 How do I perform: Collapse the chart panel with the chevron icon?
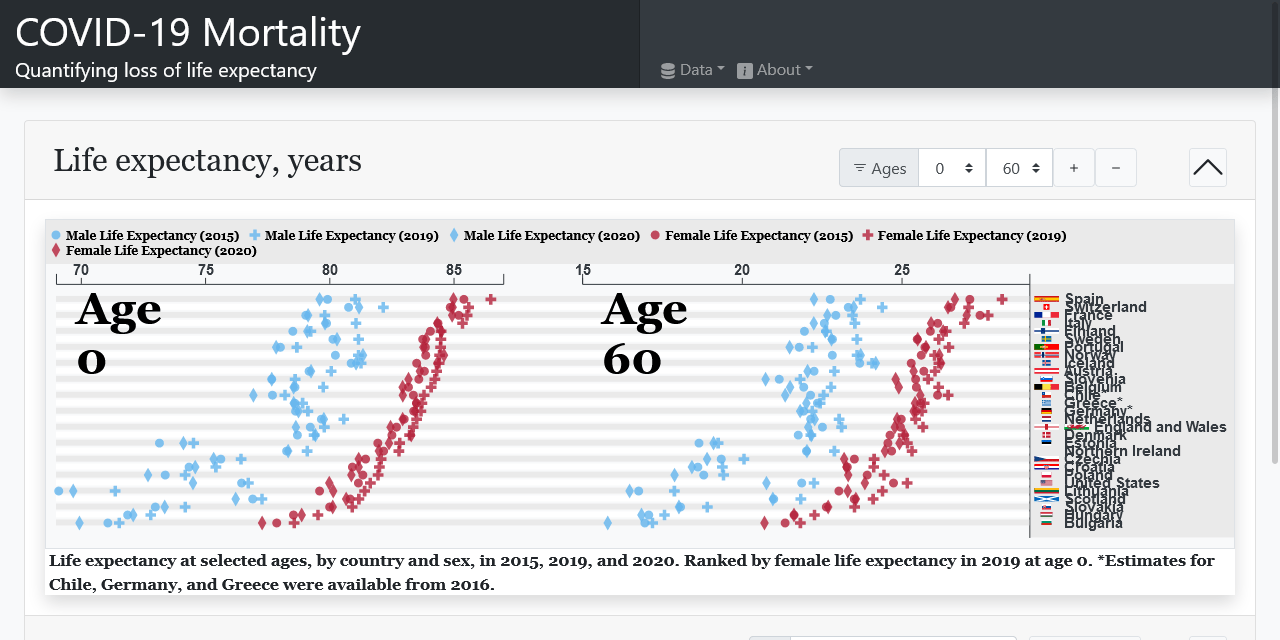[x=1207, y=167]
